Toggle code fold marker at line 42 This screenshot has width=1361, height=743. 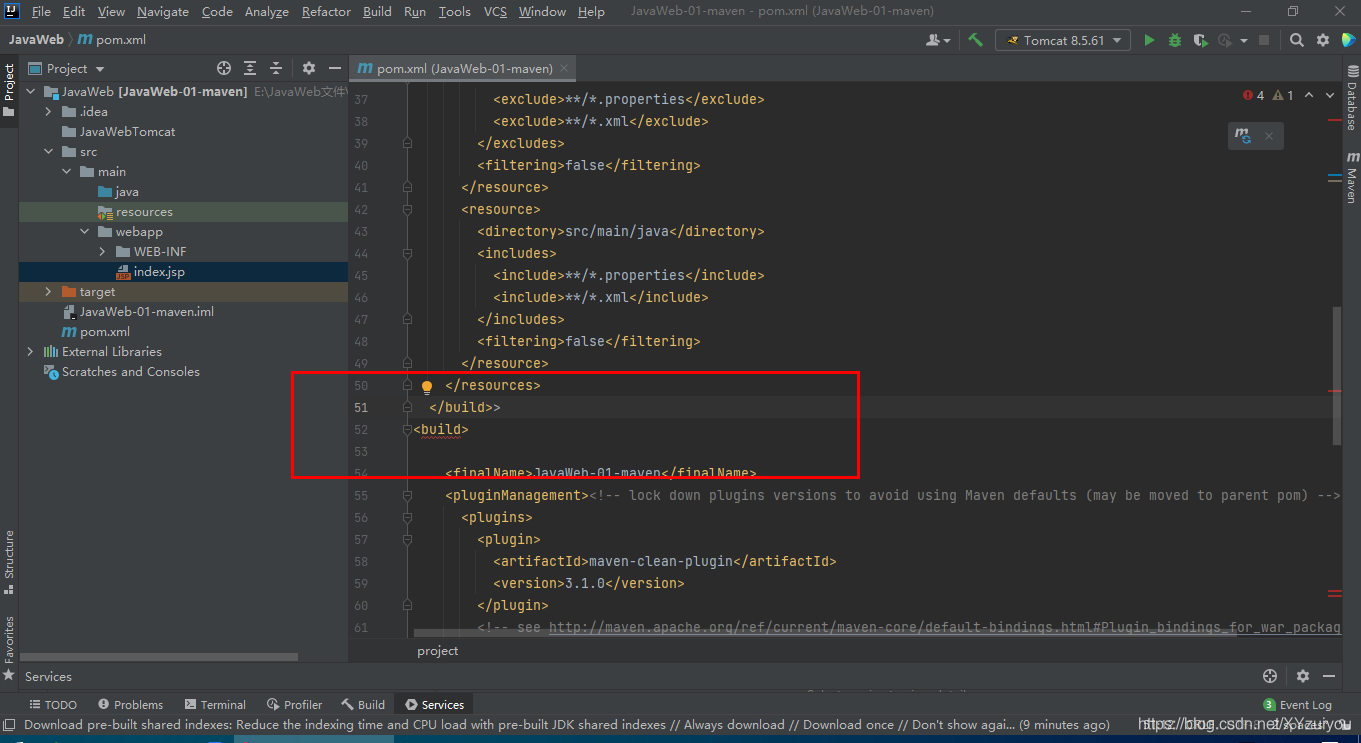[x=407, y=210]
